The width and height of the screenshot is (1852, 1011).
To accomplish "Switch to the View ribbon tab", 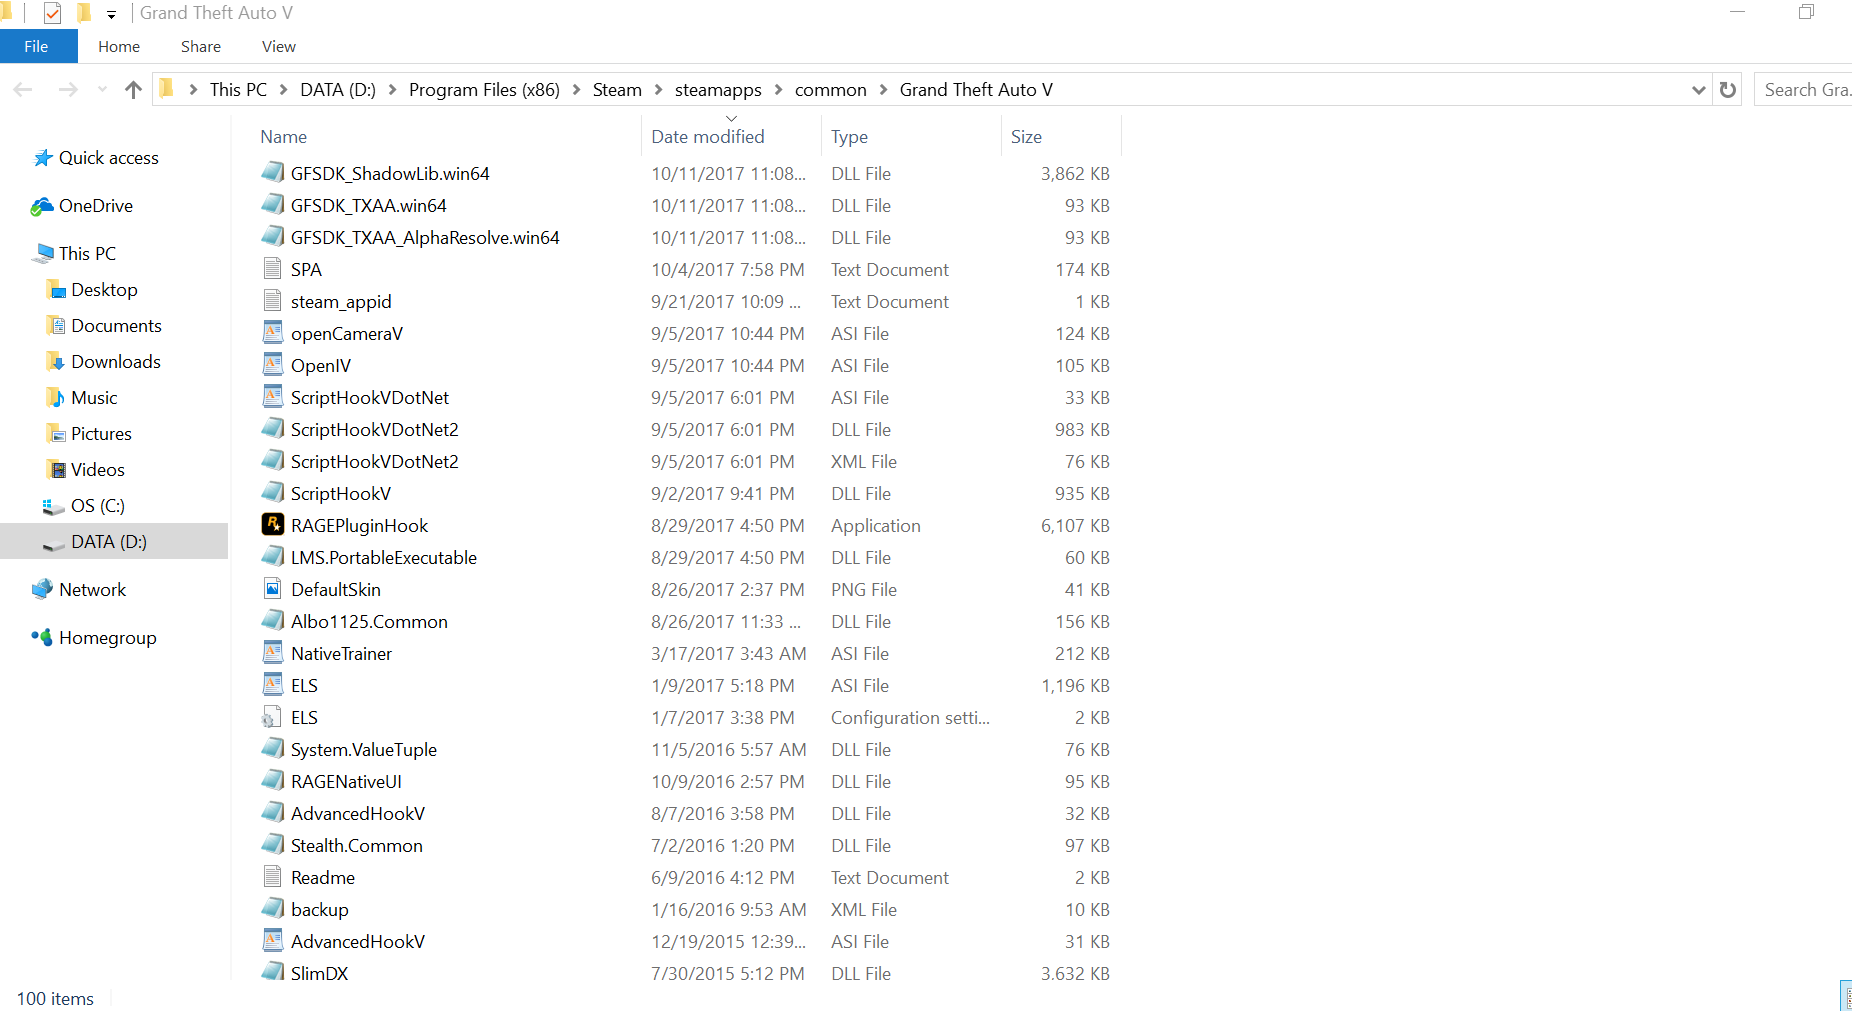I will [279, 46].
